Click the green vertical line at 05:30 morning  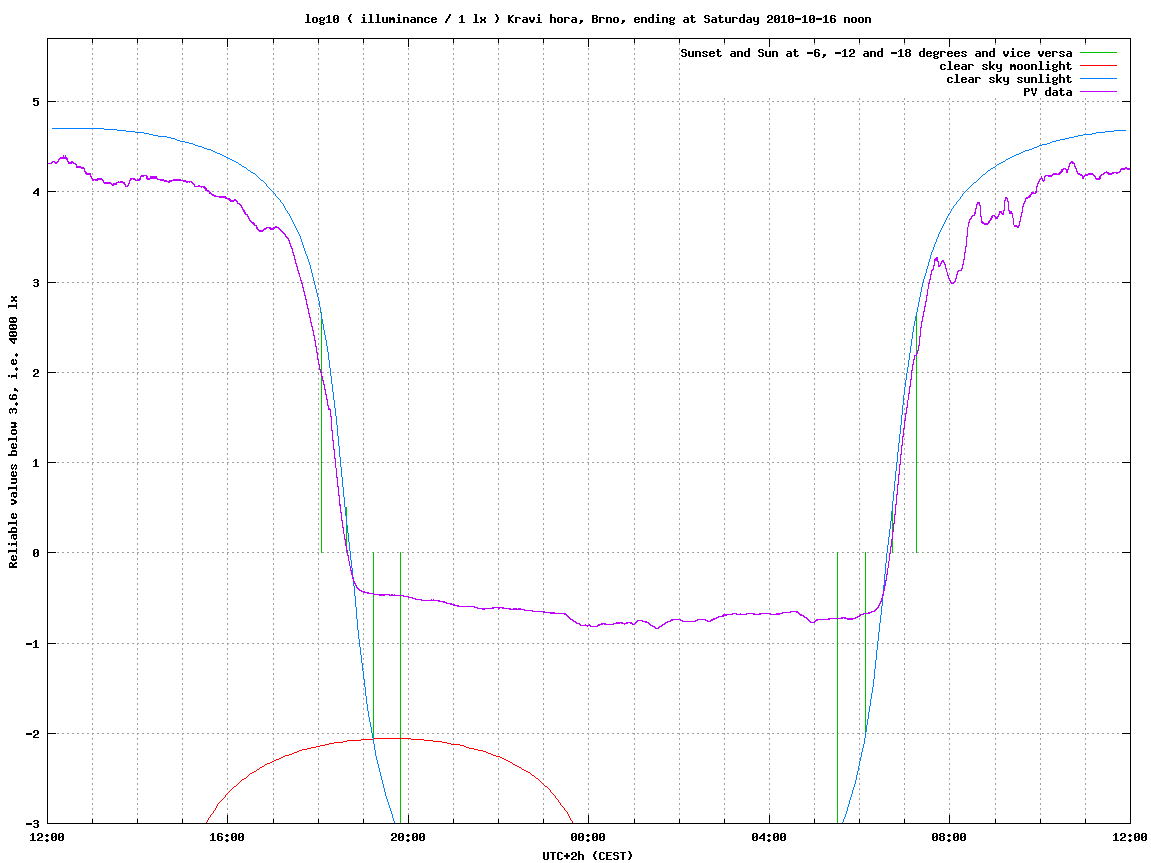tap(838, 688)
